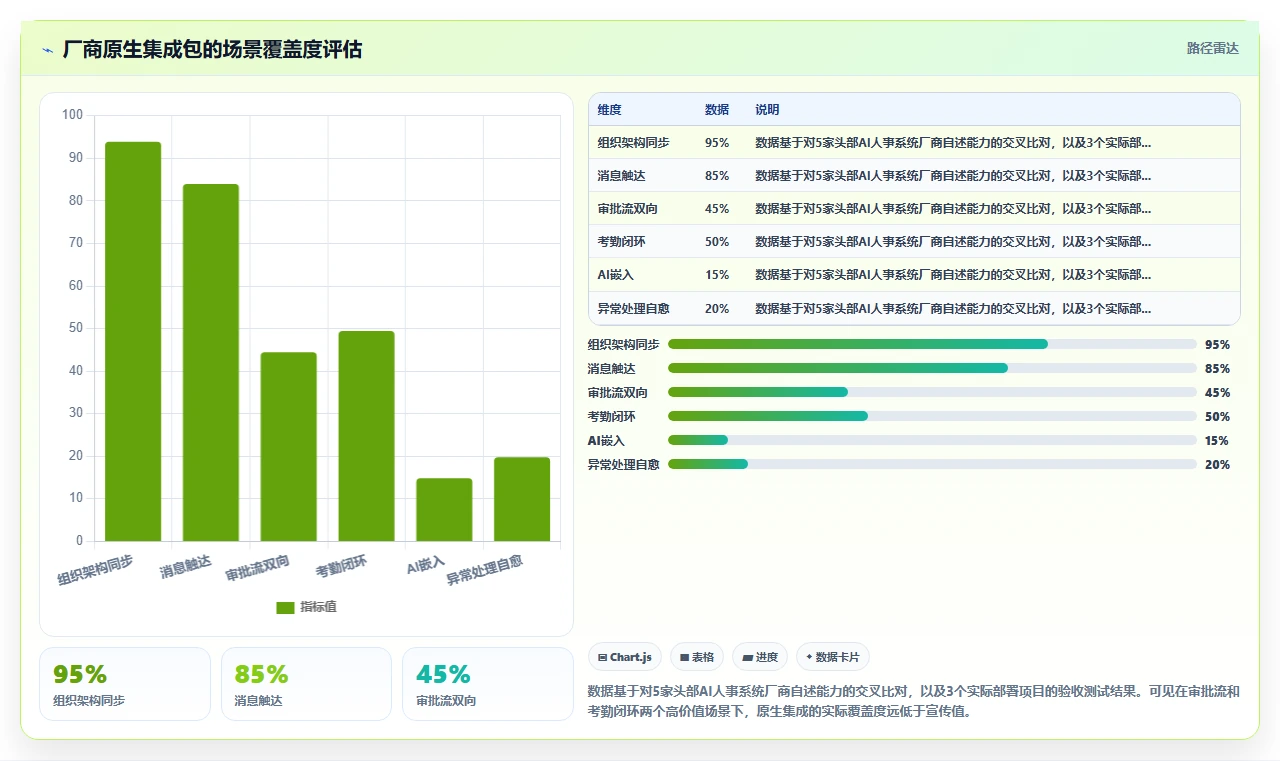Click the 50% label beside progress bars

coord(1217,417)
